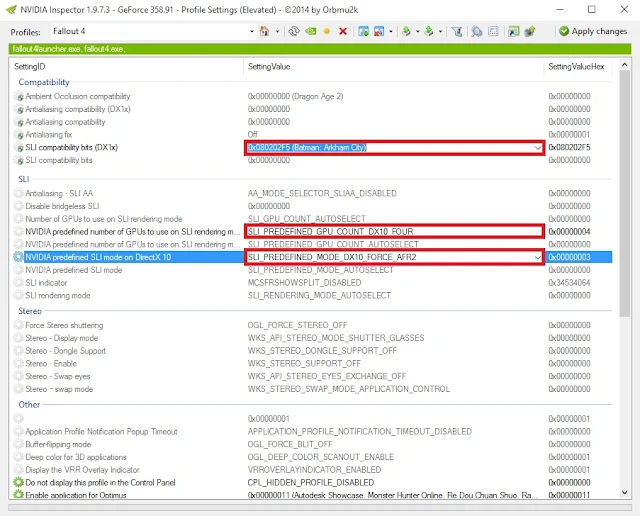Screen dimensions: 640x516
Task: Click the last toolbar icon with green arrow
Action: (530, 31)
